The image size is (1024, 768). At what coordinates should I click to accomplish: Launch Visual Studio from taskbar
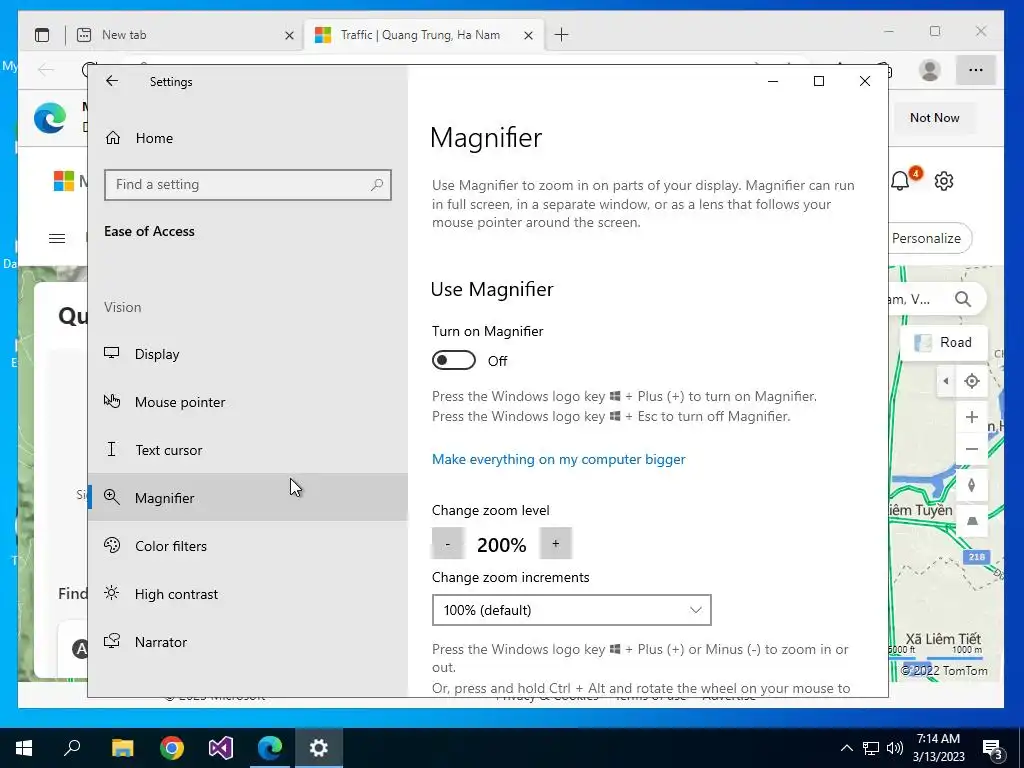tap(221, 748)
